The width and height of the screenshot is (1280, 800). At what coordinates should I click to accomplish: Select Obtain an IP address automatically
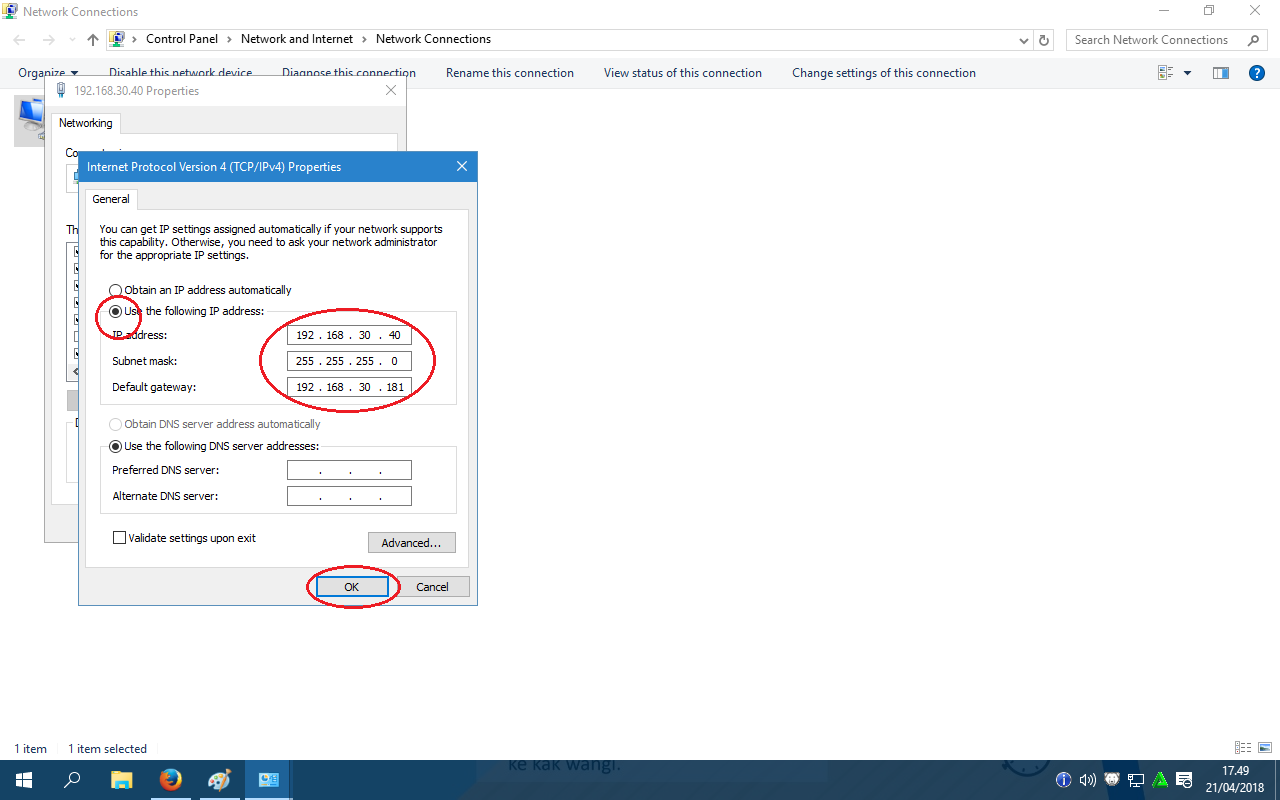coord(115,289)
